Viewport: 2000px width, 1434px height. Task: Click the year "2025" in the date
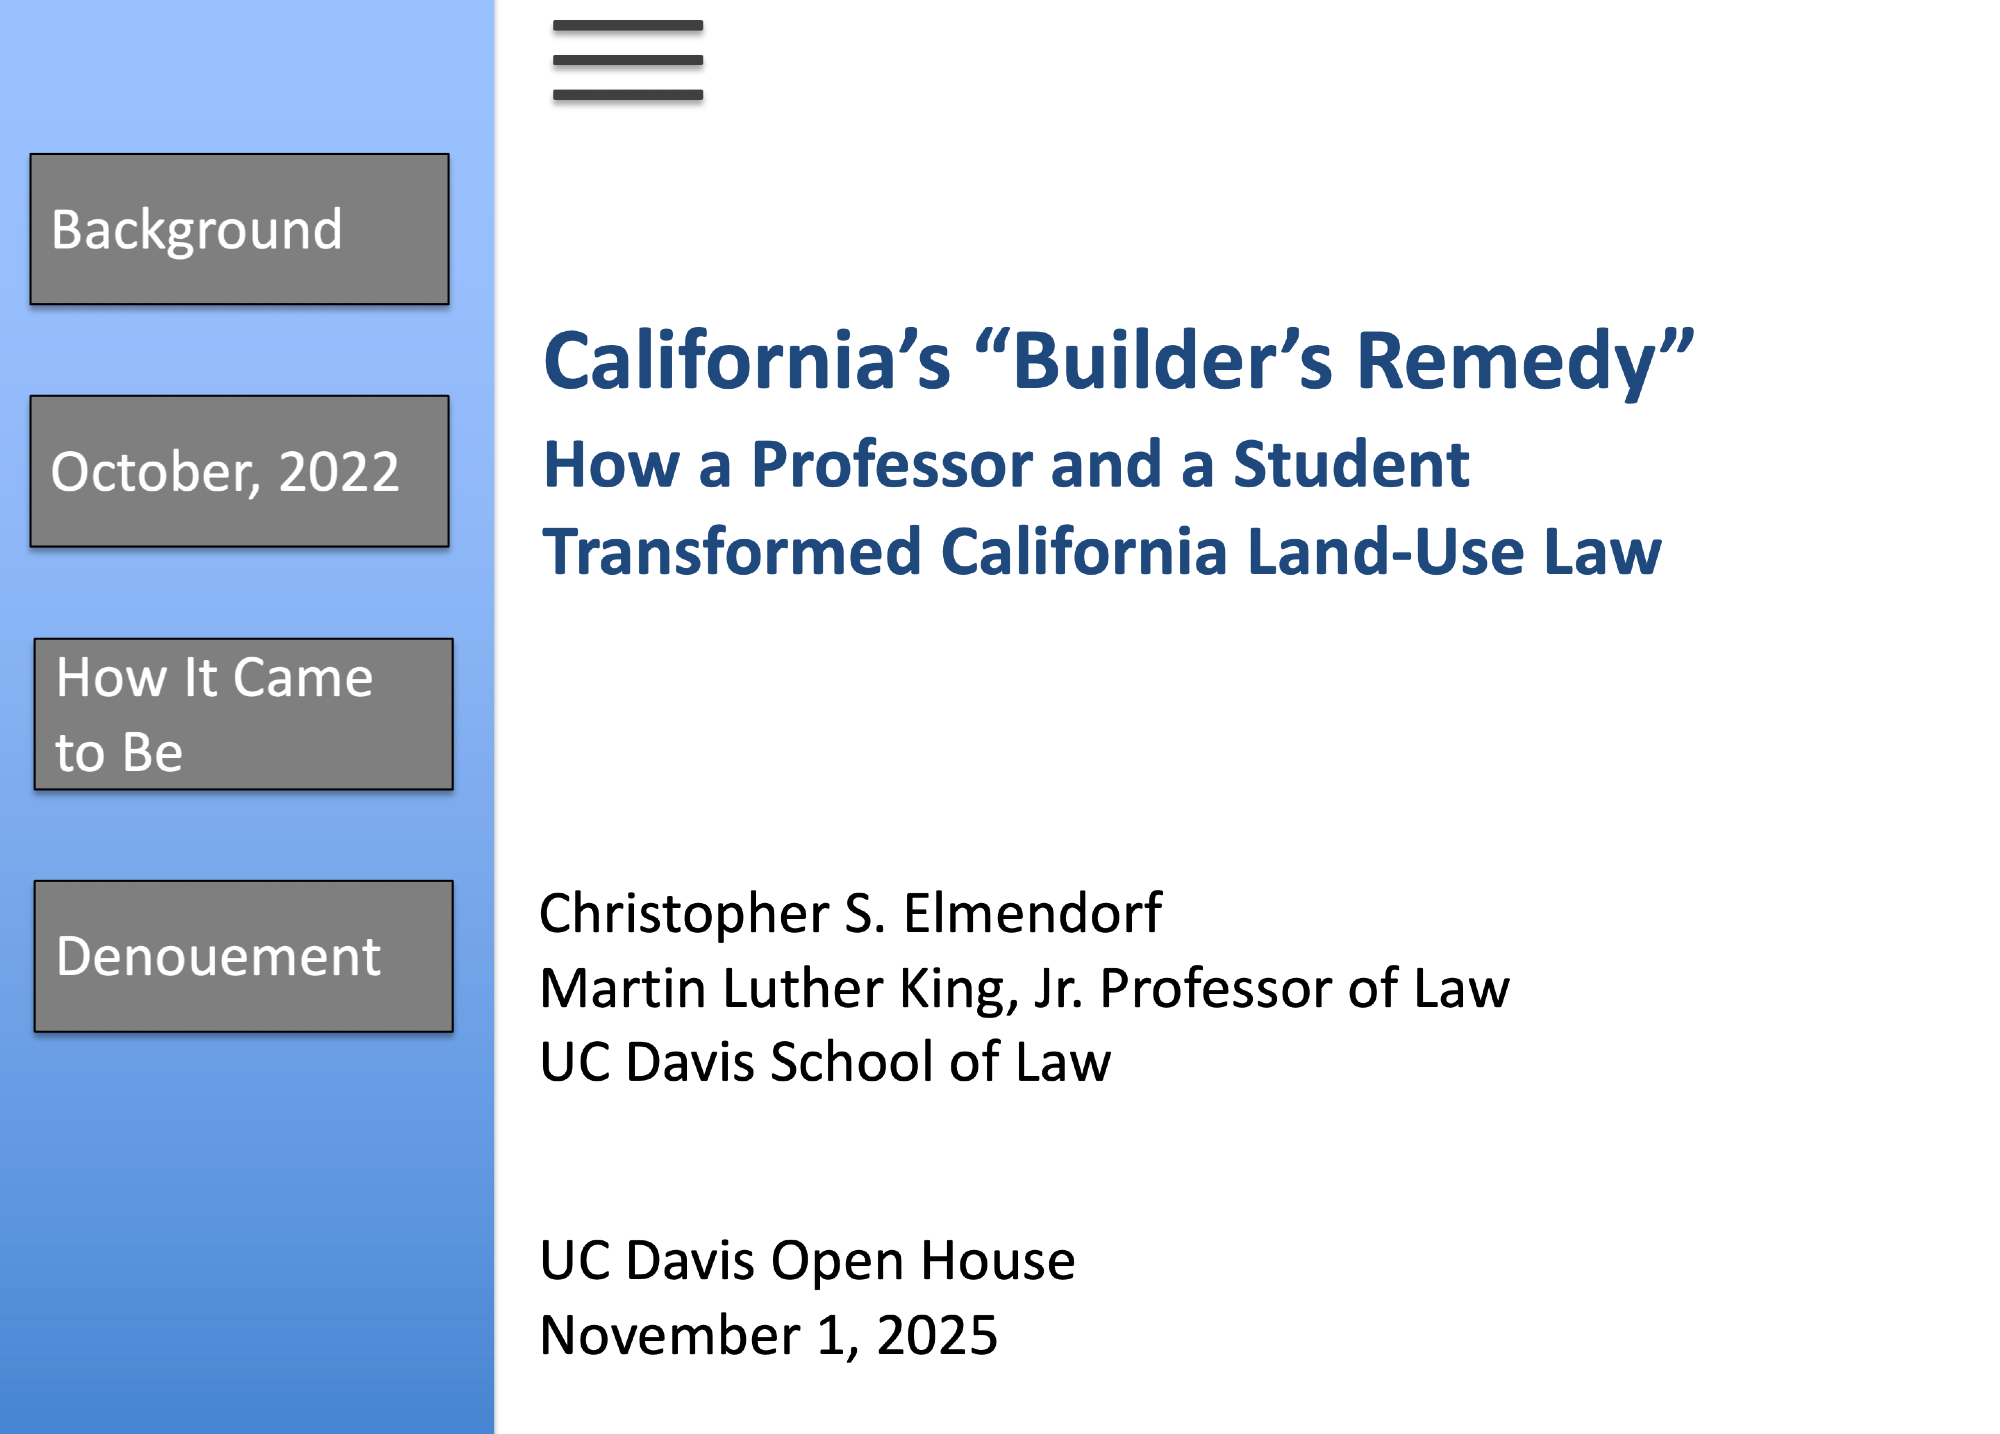[937, 1335]
